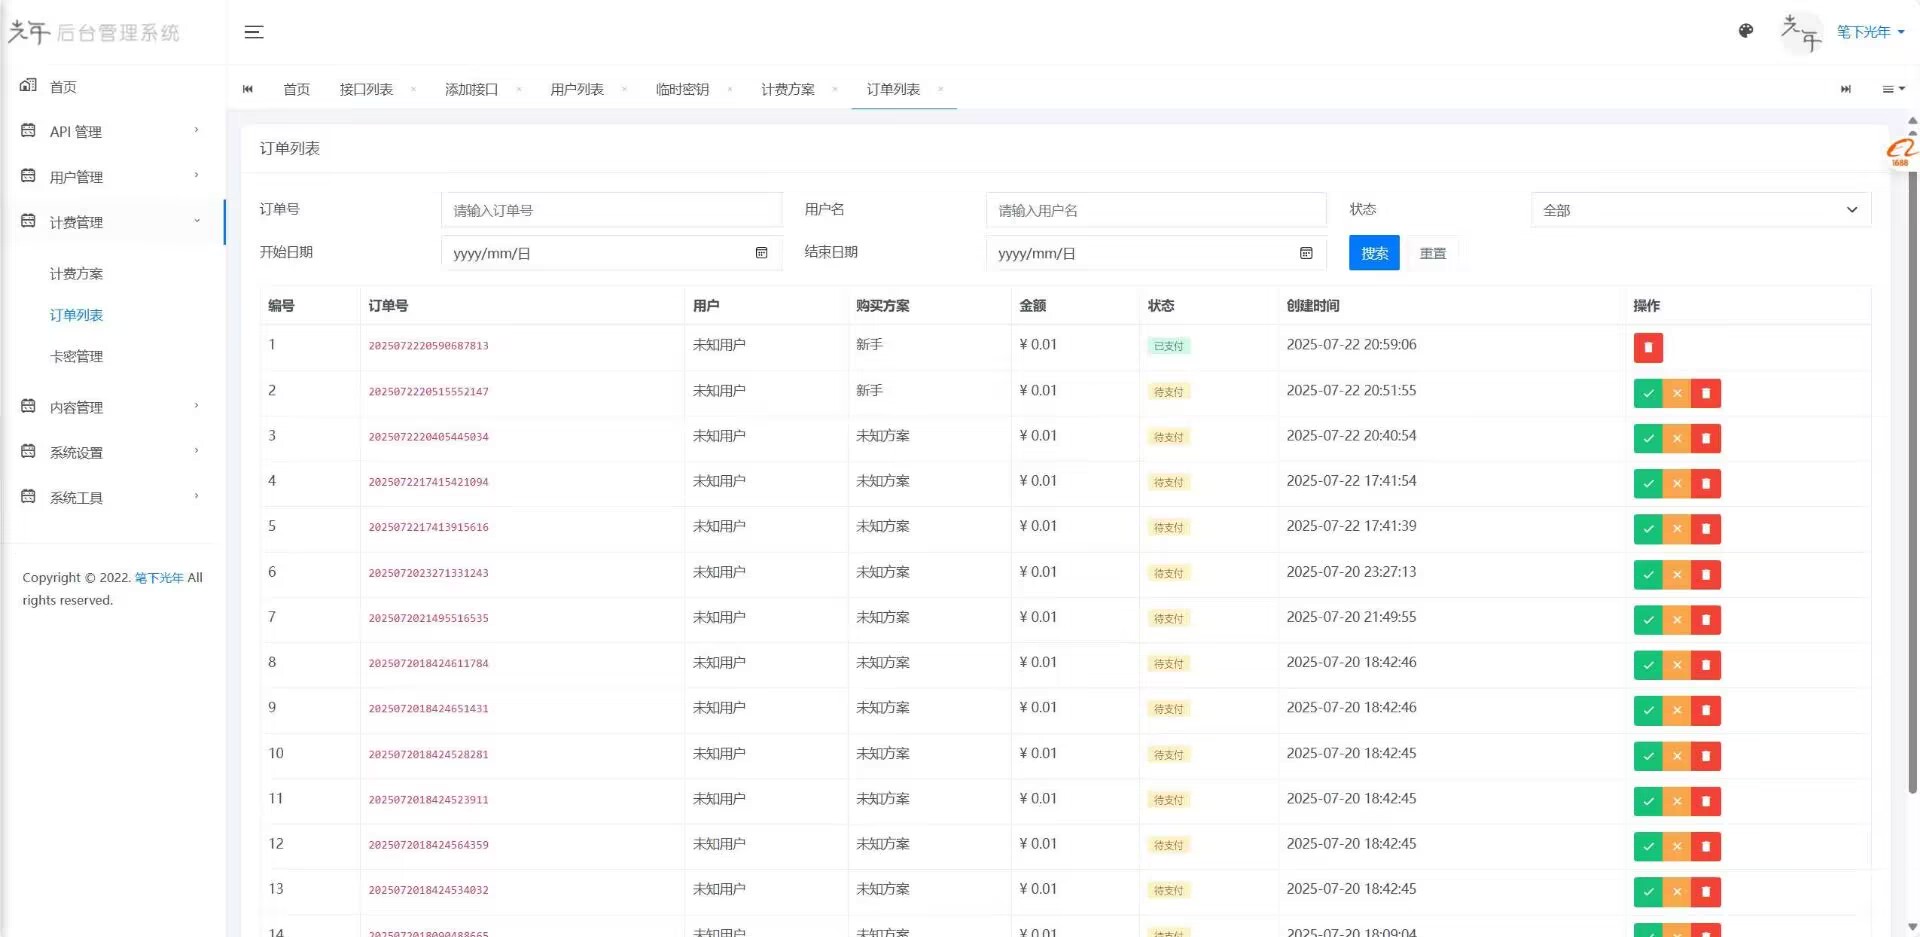This screenshot has width=1920, height=937.
Task: Click the 重置 button
Action: tap(1433, 253)
